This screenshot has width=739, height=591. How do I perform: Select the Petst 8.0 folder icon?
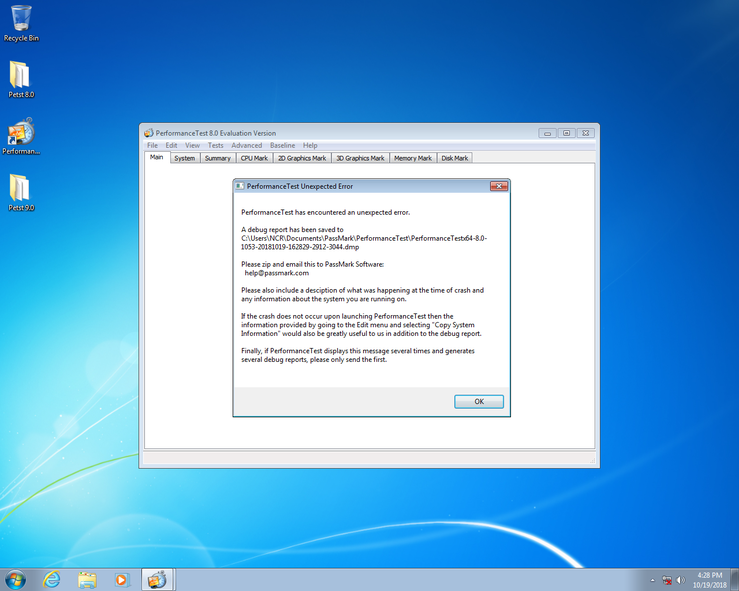[x=21, y=80]
